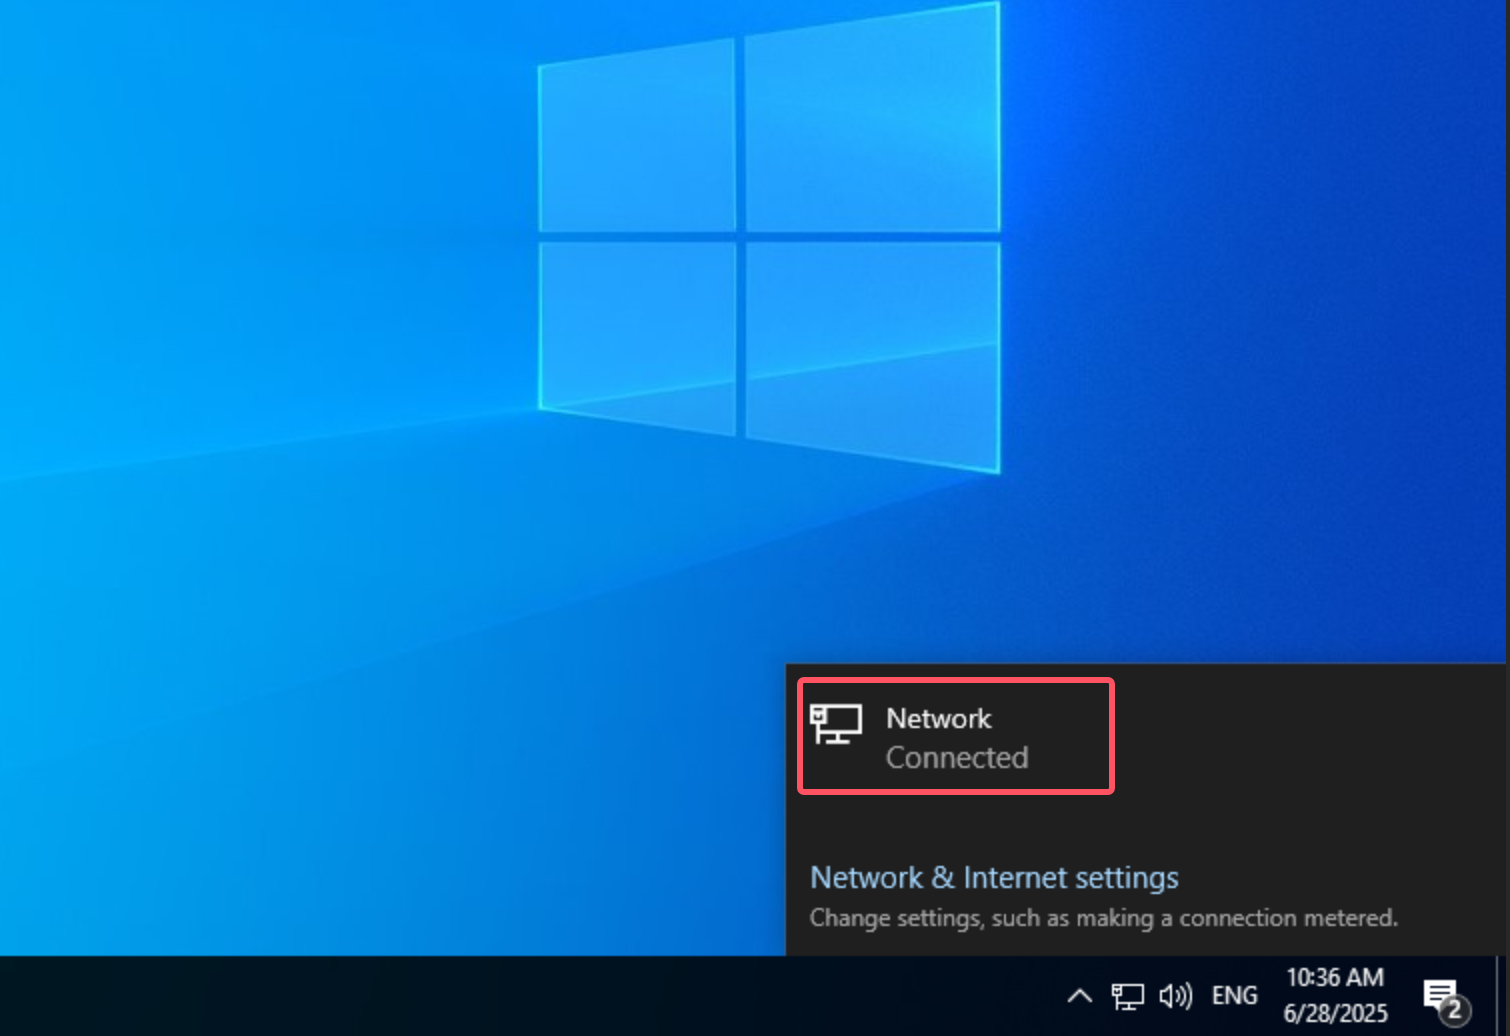The height and width of the screenshot is (1036, 1510).
Task: Open Network & Internet settings link
Action: 993,877
